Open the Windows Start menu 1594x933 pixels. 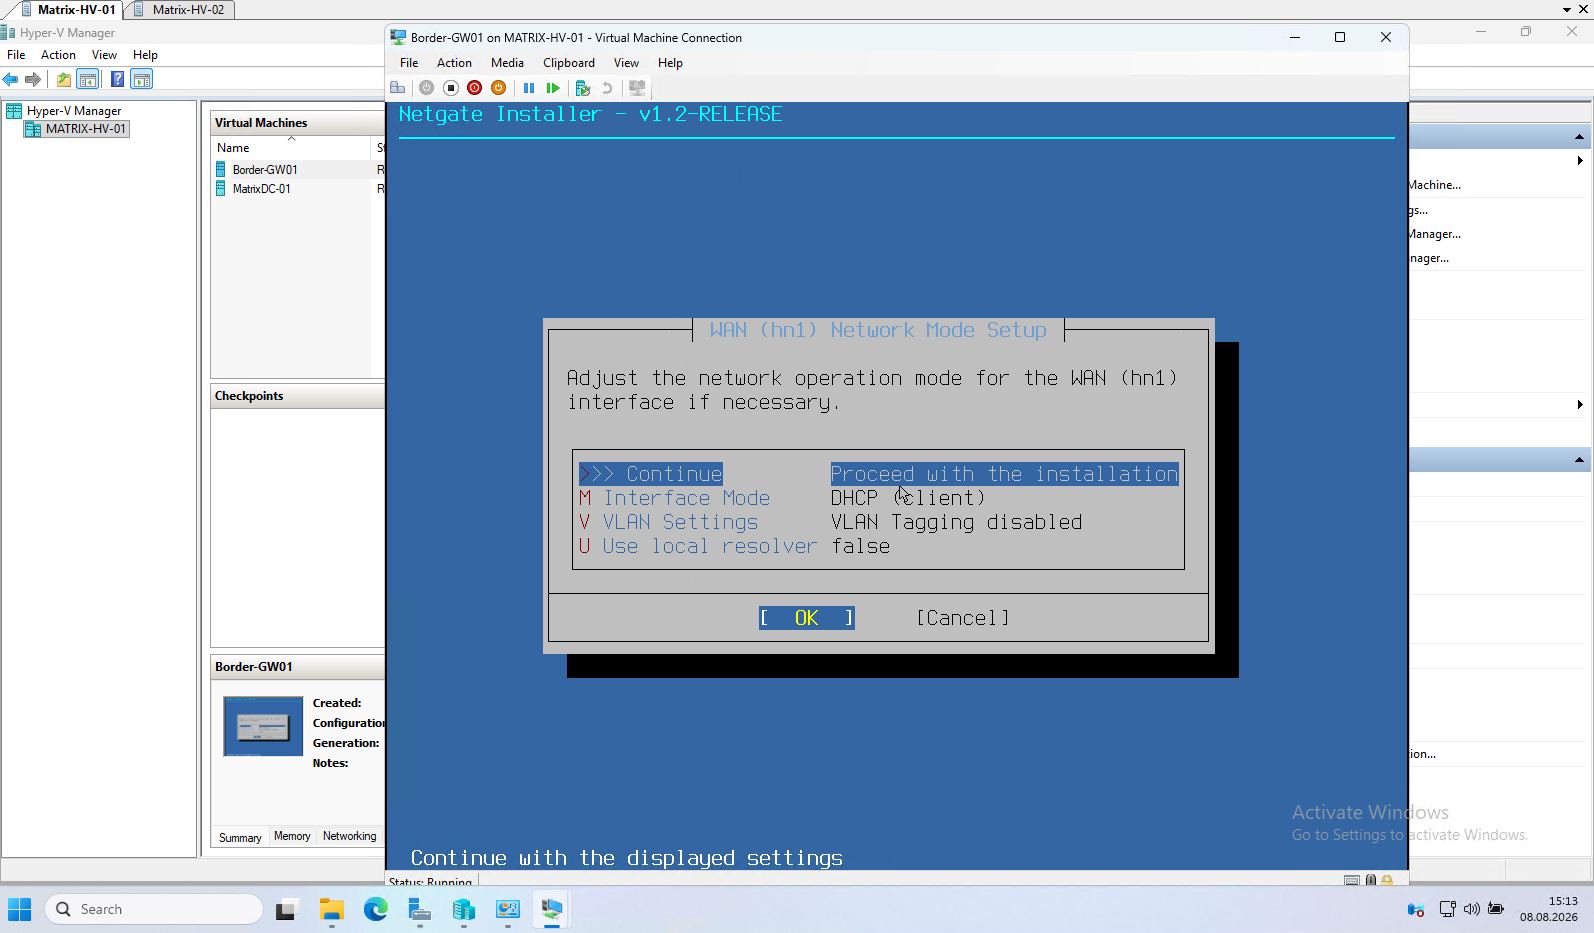20,909
